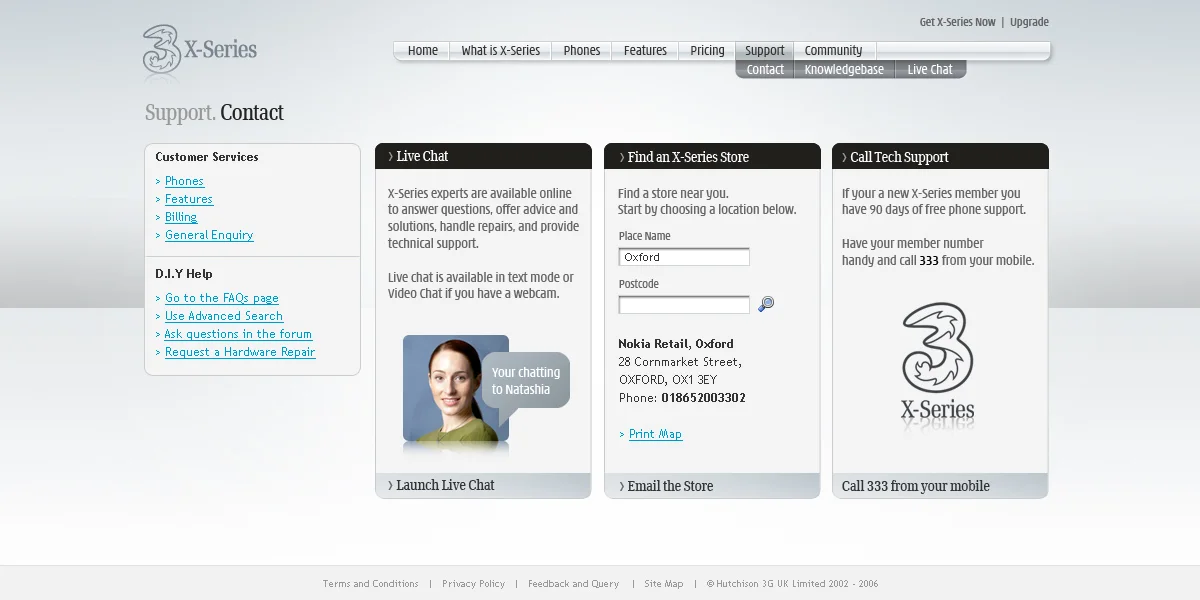This screenshot has height=600, width=1200.
Task: Click the Email the Store button
Action: click(x=712, y=486)
